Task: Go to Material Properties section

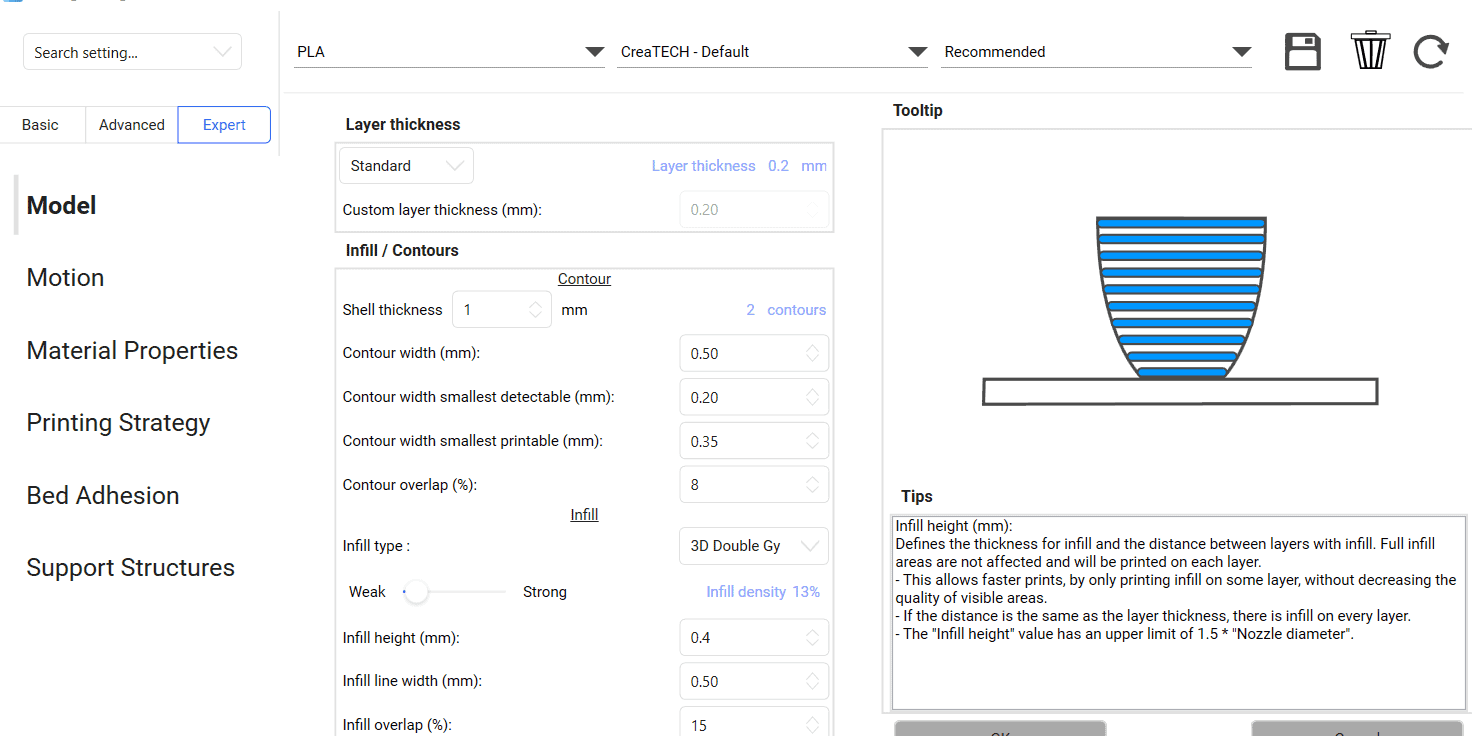Action: 132,351
